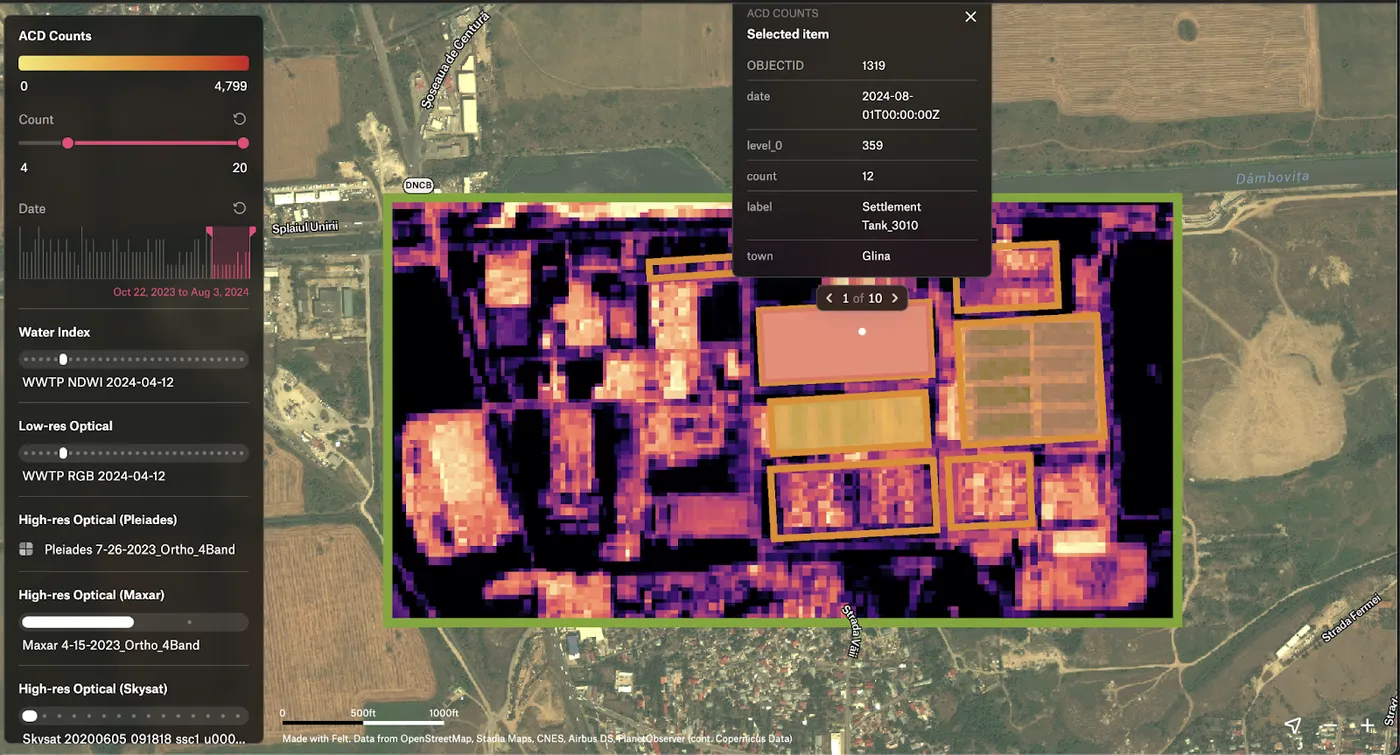Click the Skysat 20200605 layer label

(x=133, y=739)
